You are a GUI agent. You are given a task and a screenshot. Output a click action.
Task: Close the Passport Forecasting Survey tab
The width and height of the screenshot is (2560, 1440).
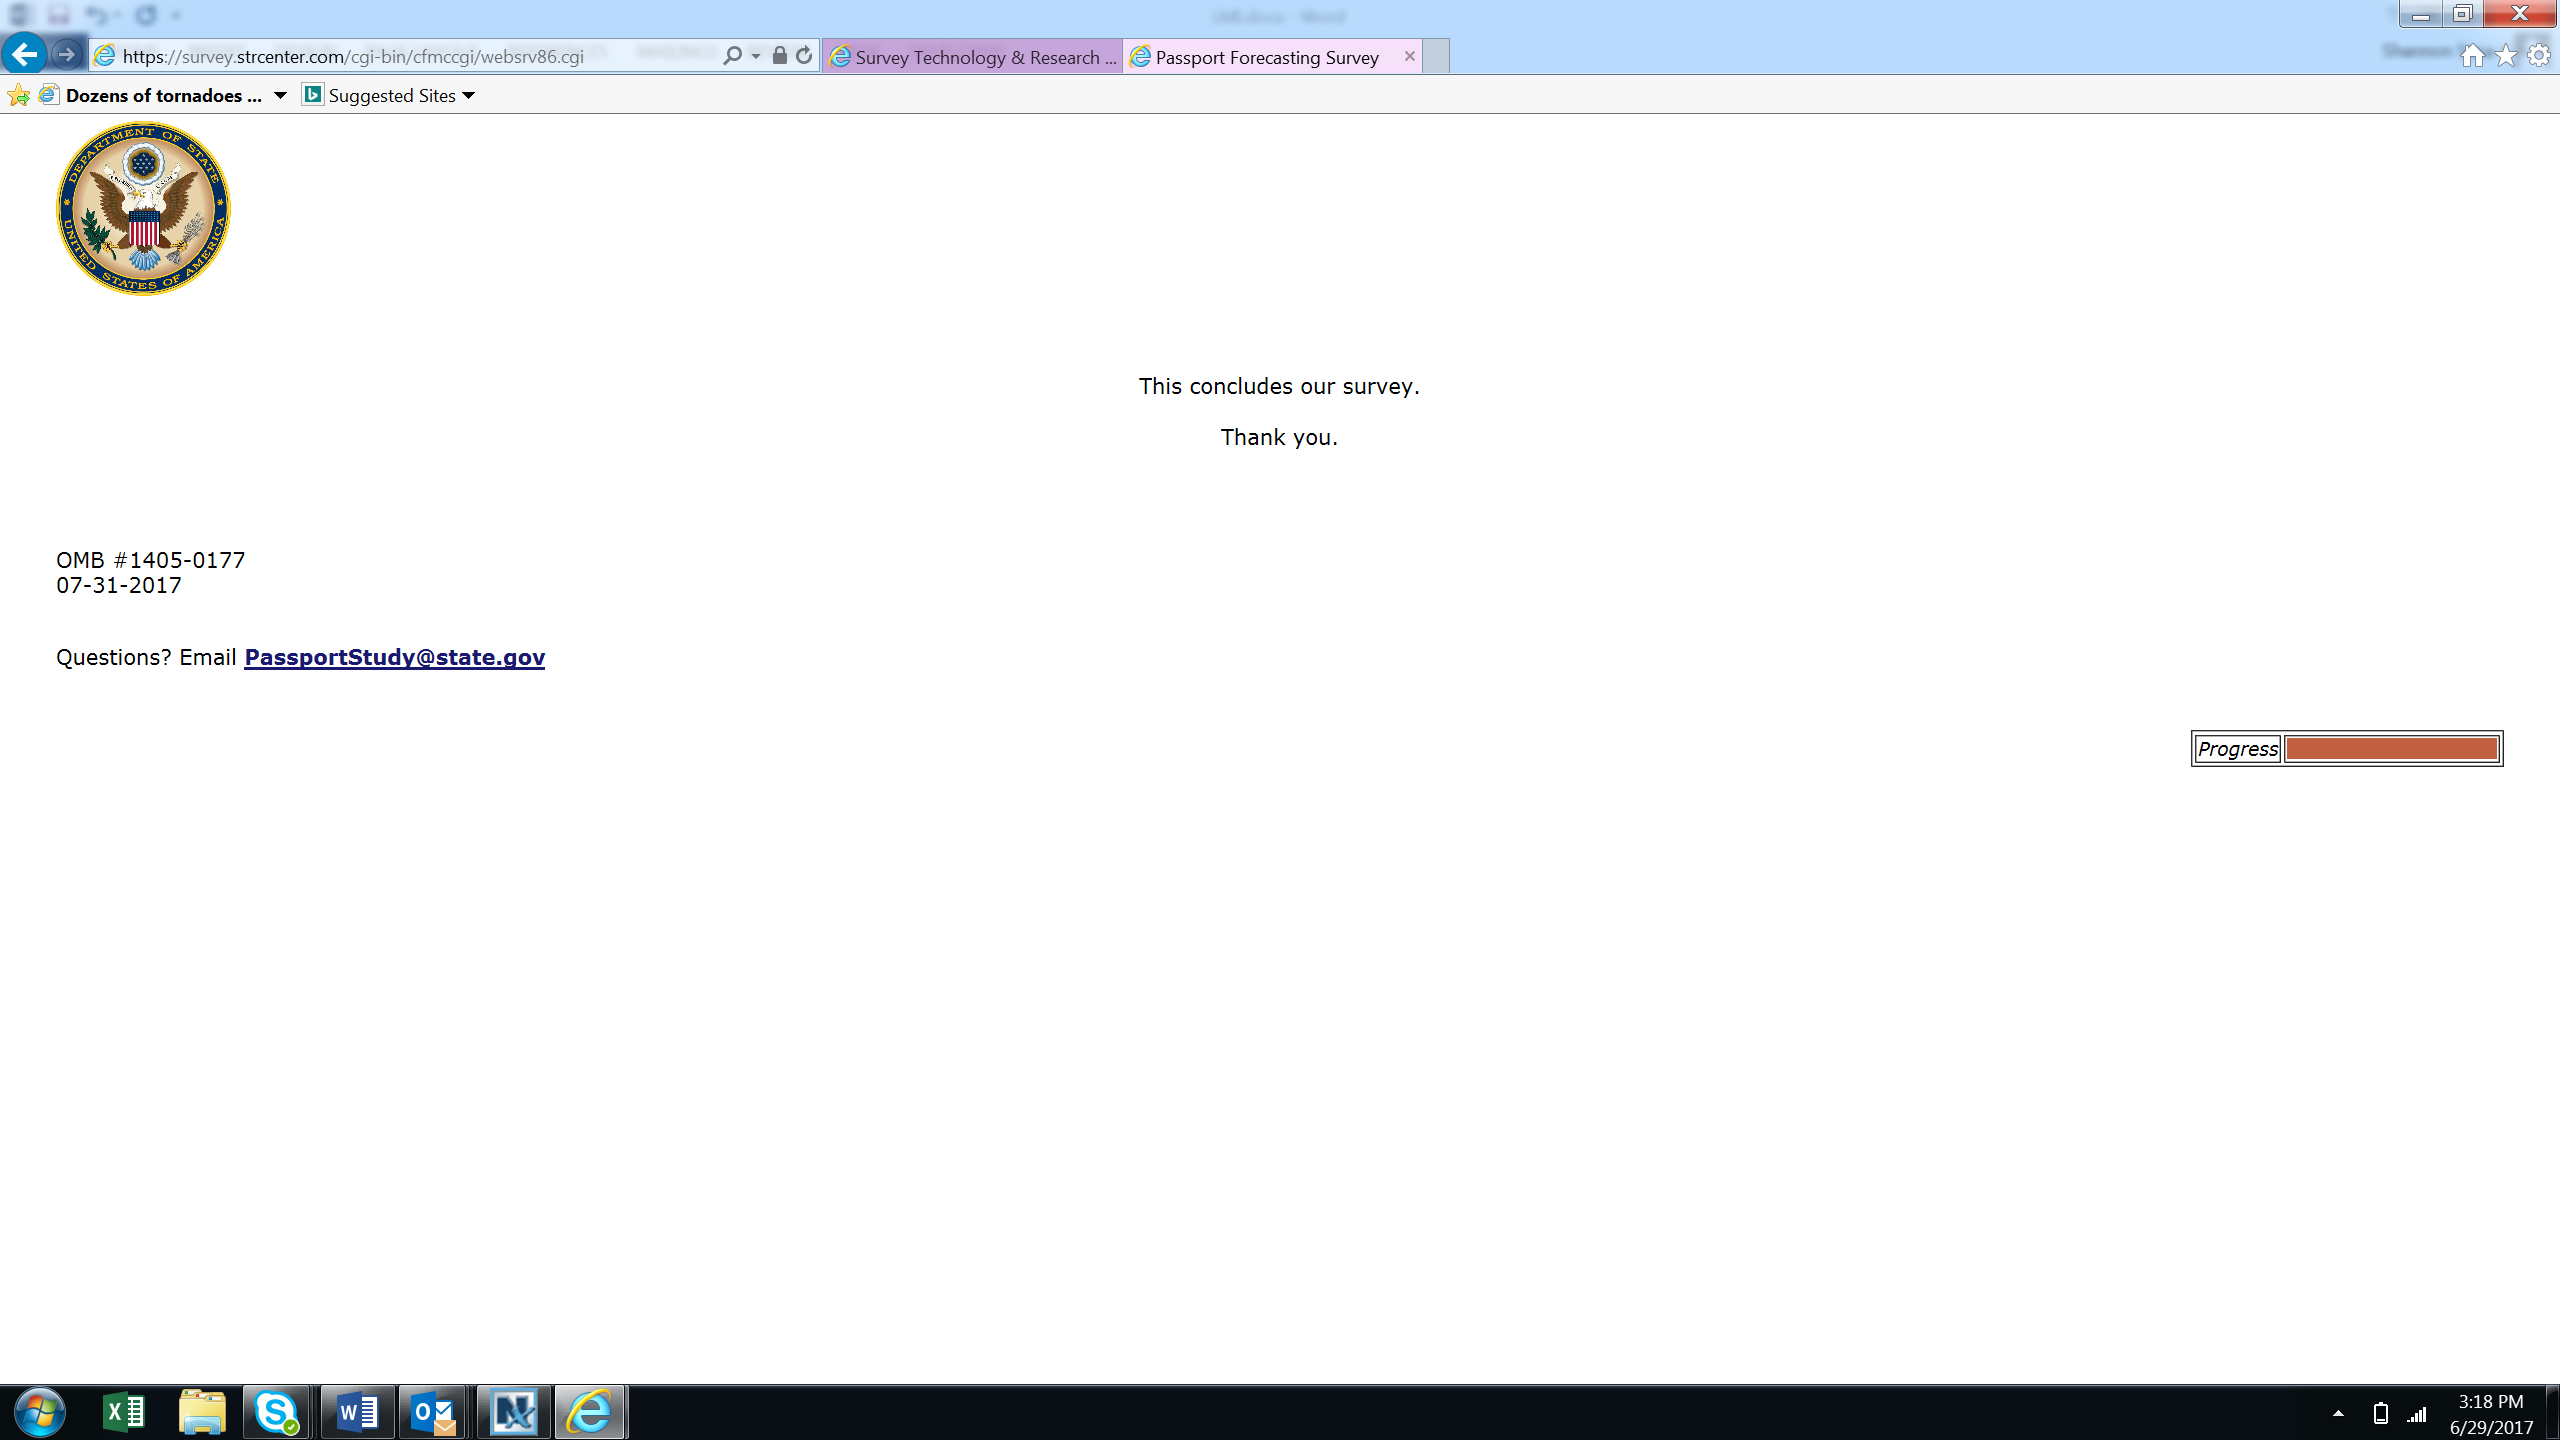point(1409,56)
